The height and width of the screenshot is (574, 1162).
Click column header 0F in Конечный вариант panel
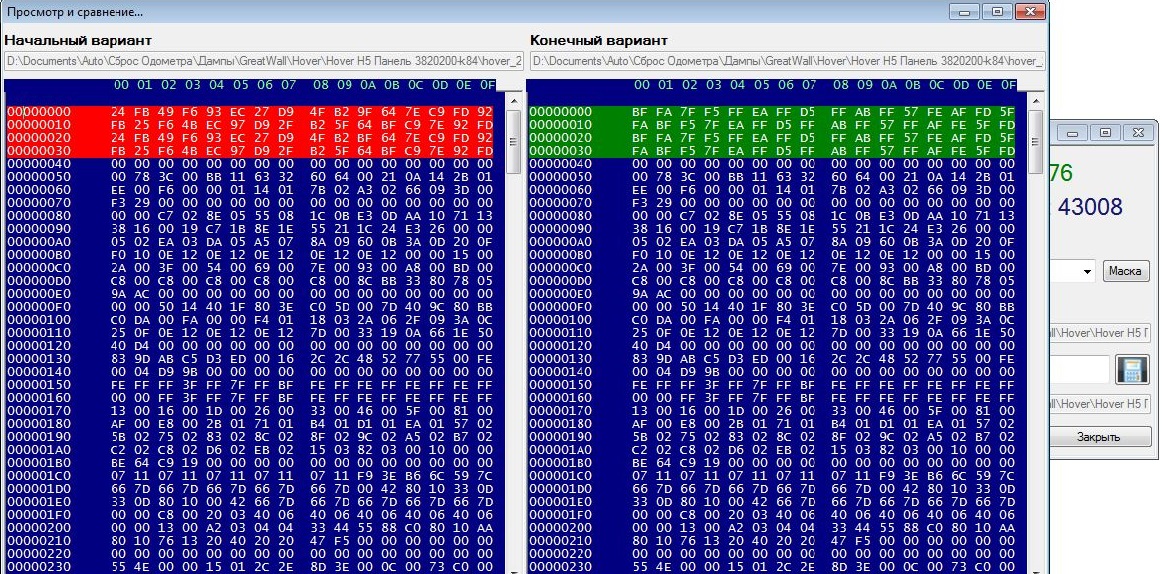[1009, 85]
